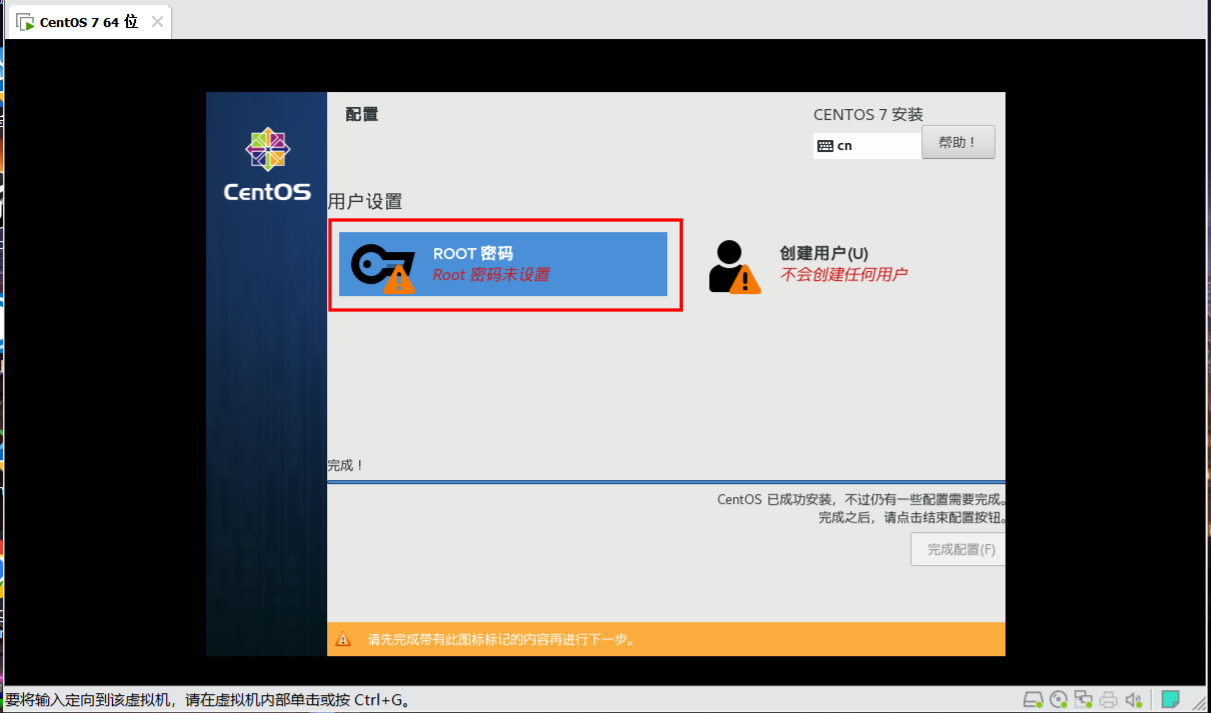Click the red '不会创建任何用户' status text
This screenshot has width=1211, height=713.
[x=843, y=275]
